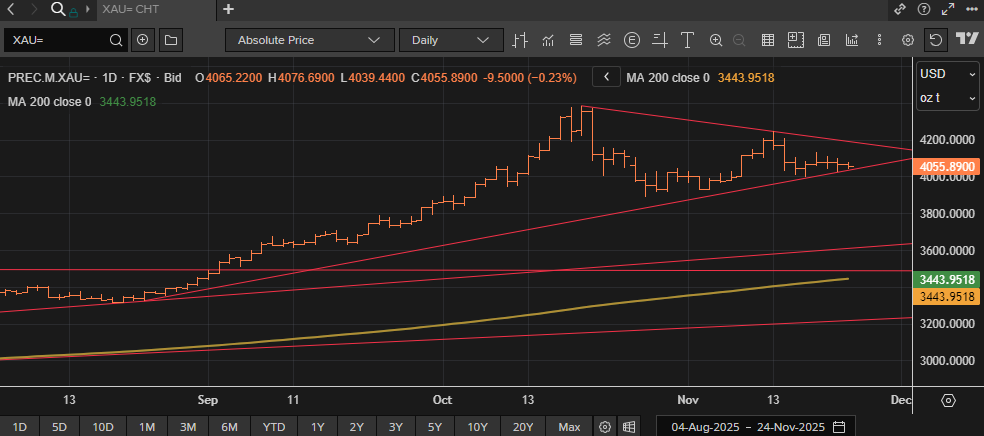Screen dimensions: 984x436
Task: Open the 'oz t' unit dropdown
Action: coord(947,98)
